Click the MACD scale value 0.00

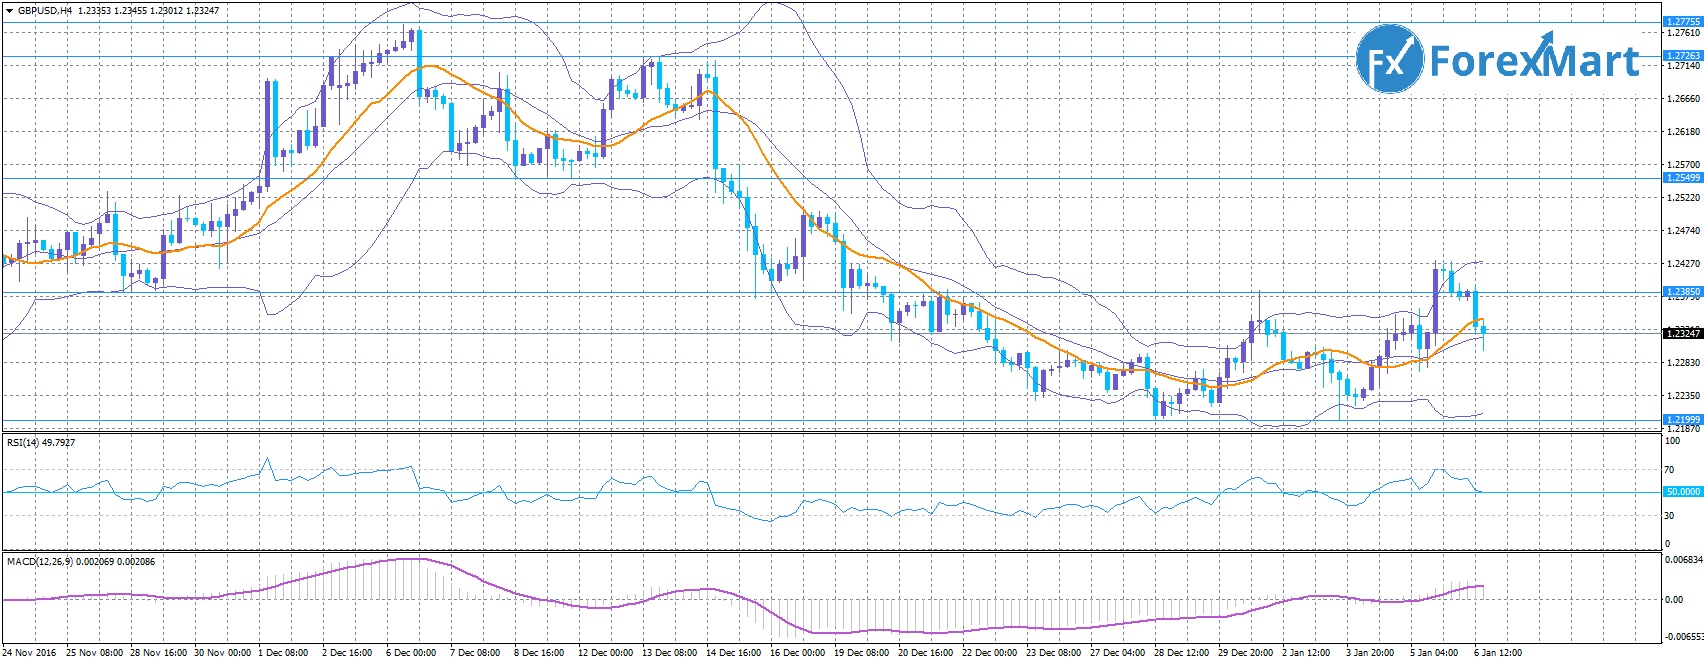[1674, 600]
